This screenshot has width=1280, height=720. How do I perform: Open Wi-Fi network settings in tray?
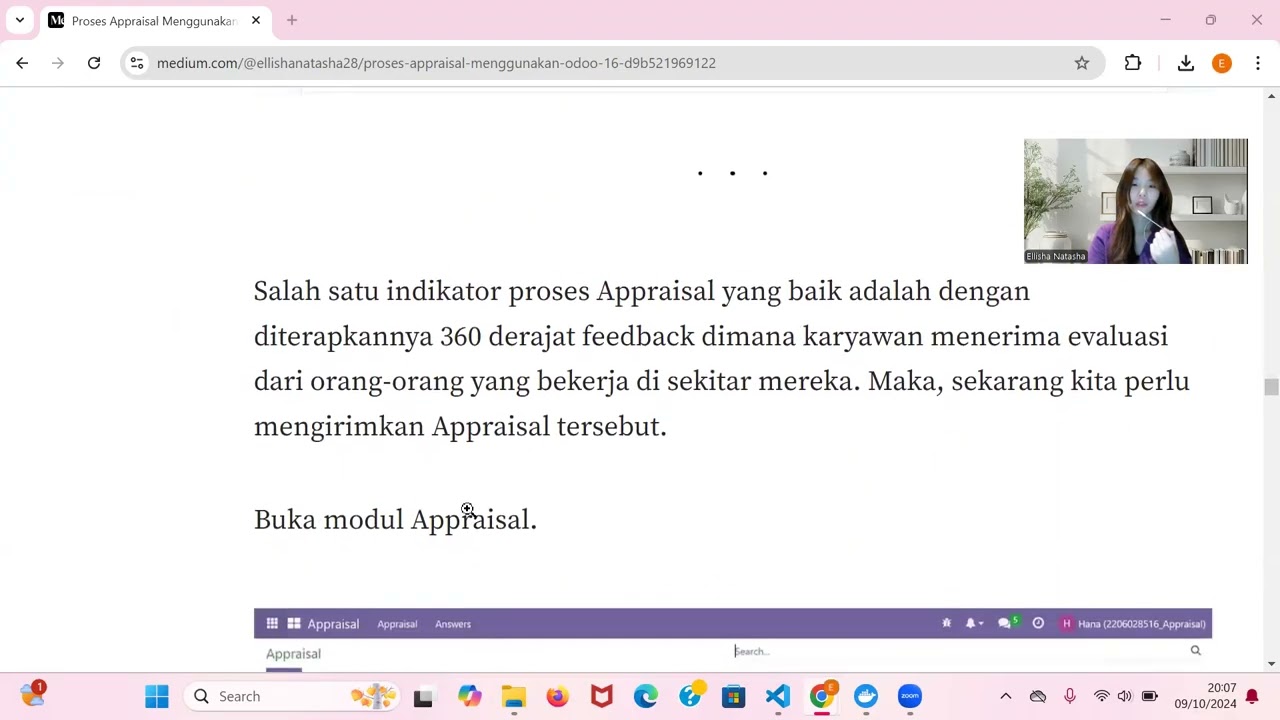(1101, 696)
